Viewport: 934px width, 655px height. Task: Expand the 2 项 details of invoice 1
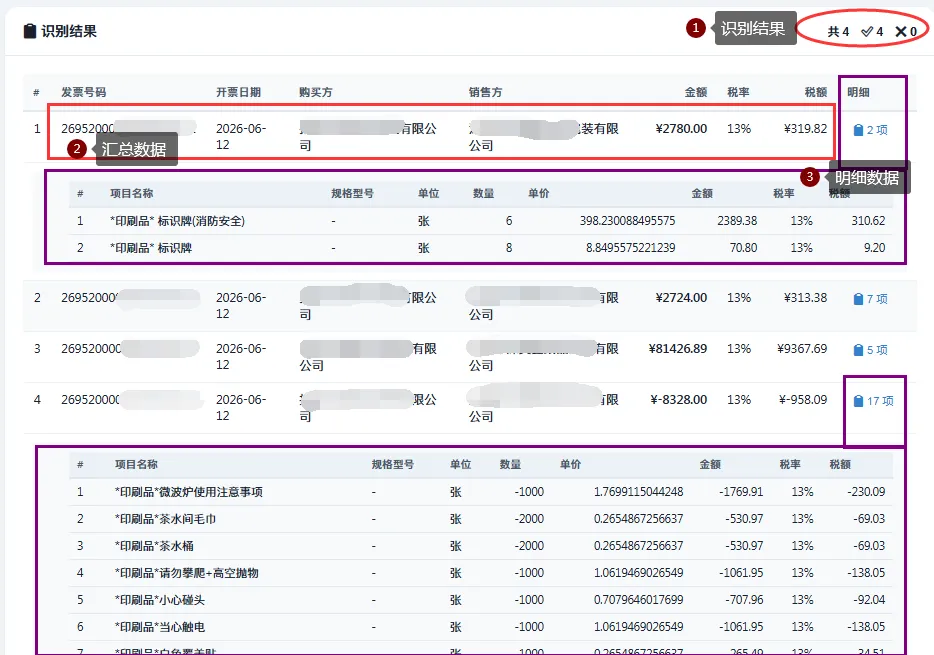pos(870,130)
